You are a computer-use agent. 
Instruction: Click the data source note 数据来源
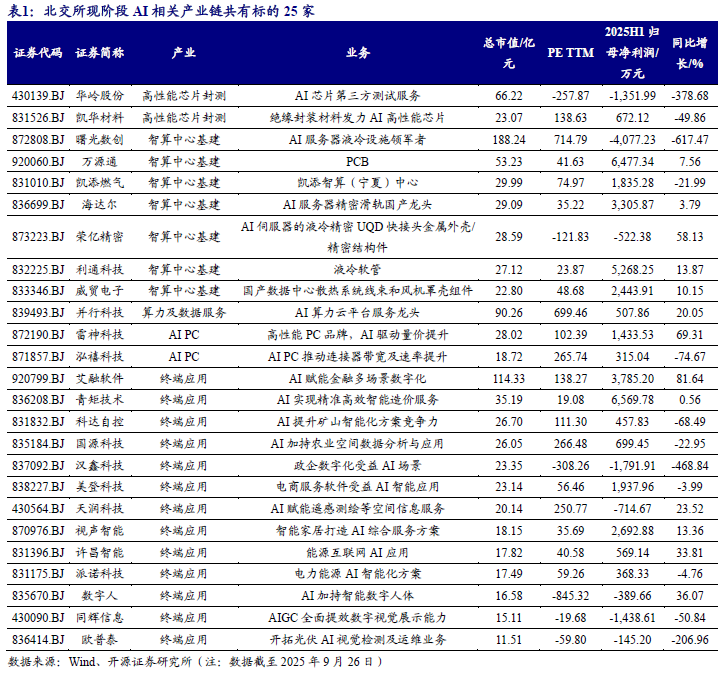point(195,661)
